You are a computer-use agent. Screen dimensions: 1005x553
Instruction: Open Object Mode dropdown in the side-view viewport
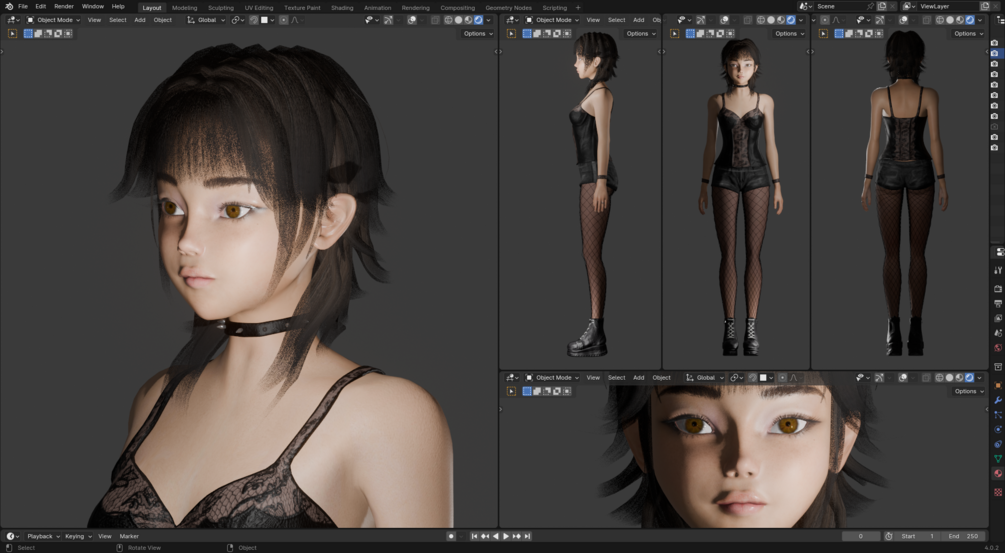tap(552, 20)
